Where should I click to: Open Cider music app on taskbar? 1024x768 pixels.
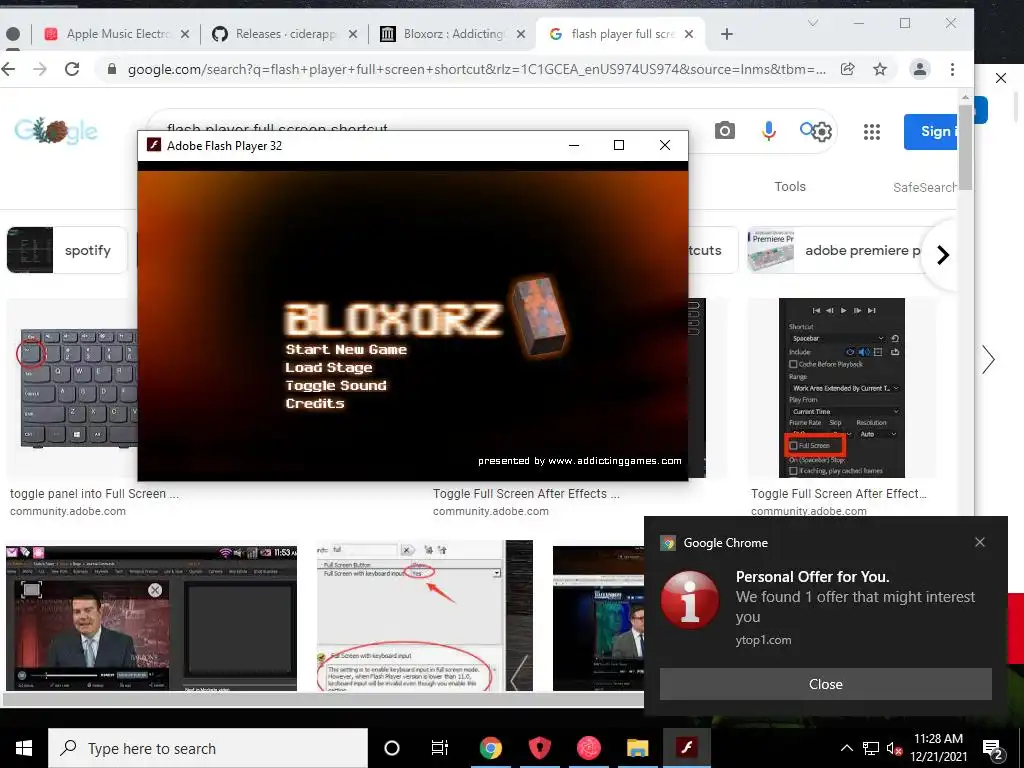(588, 748)
